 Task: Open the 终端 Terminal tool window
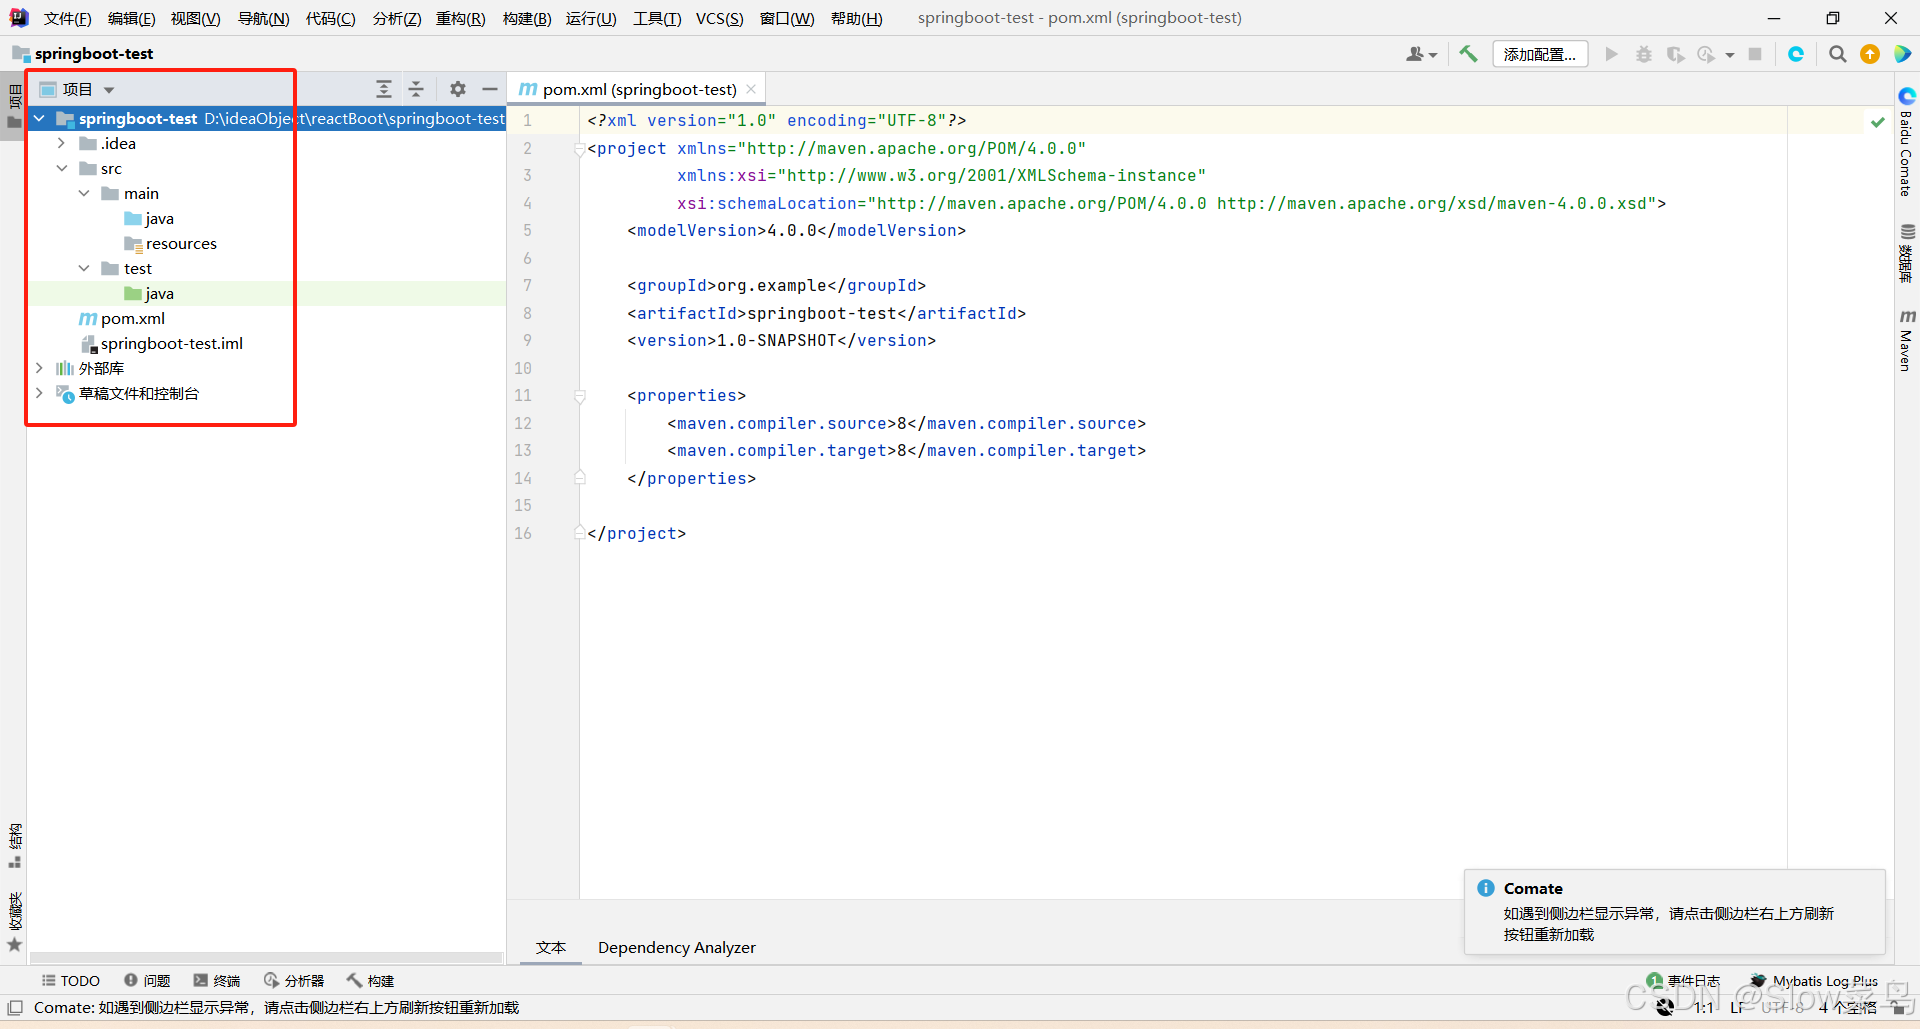pyautogui.click(x=217, y=981)
